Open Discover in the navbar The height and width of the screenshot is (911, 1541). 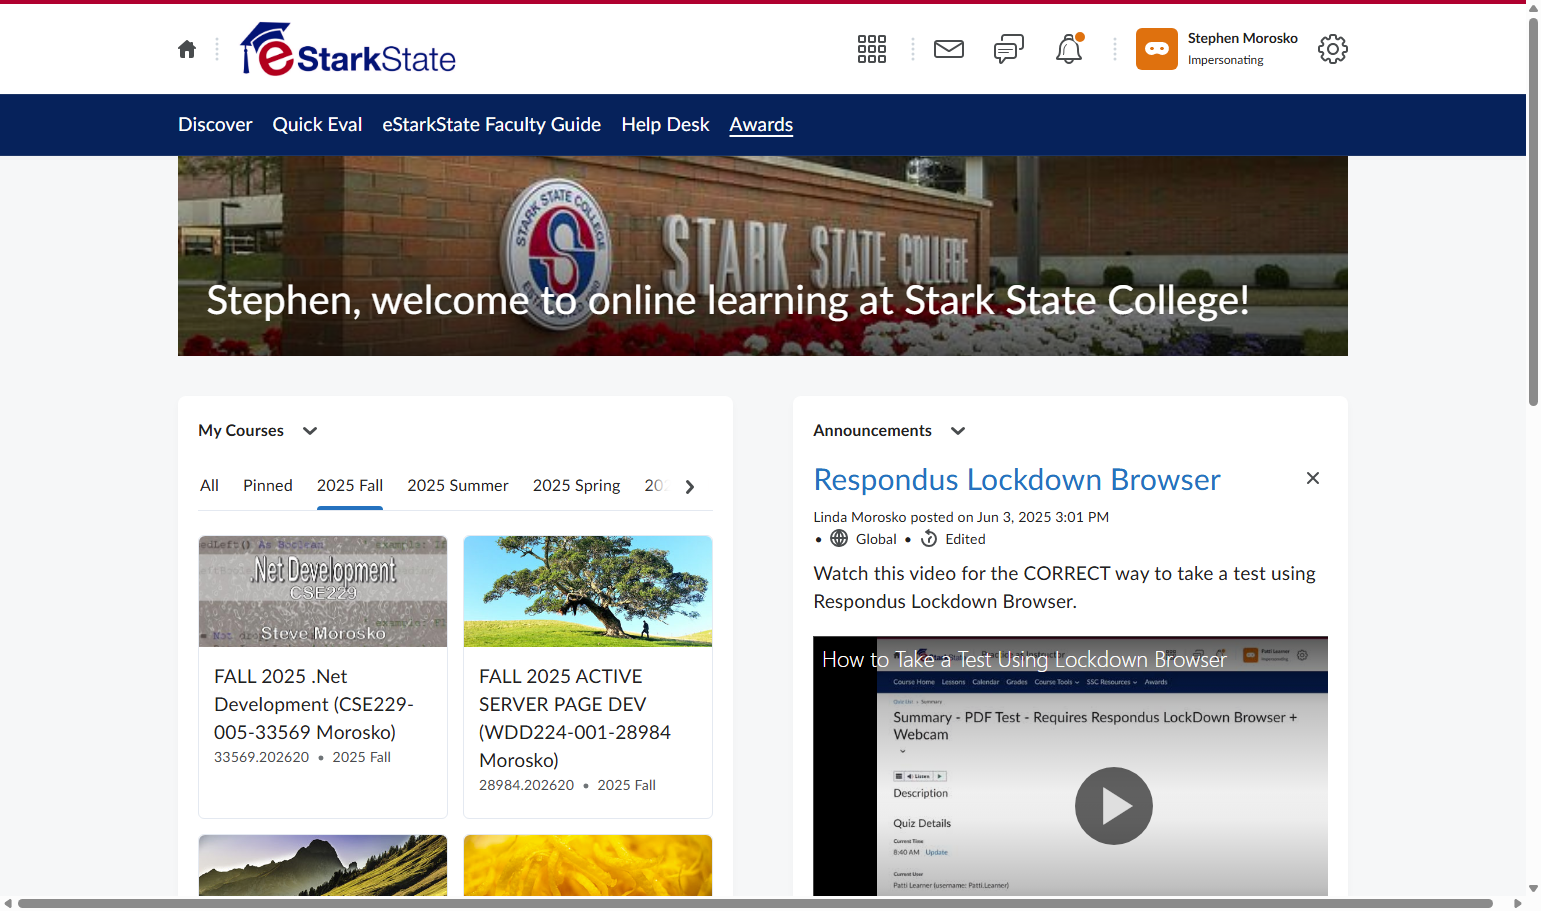click(215, 125)
